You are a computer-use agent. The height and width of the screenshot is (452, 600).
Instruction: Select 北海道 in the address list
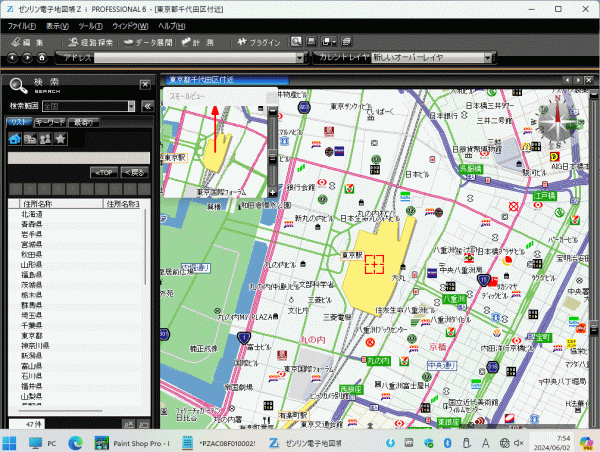(32, 214)
